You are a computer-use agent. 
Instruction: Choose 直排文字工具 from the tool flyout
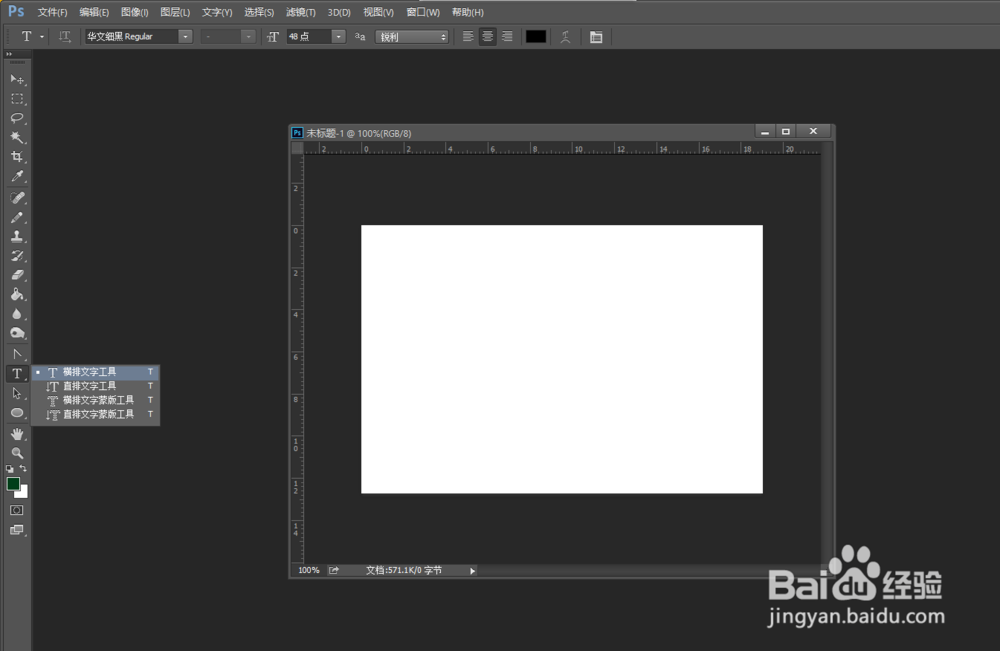88,385
